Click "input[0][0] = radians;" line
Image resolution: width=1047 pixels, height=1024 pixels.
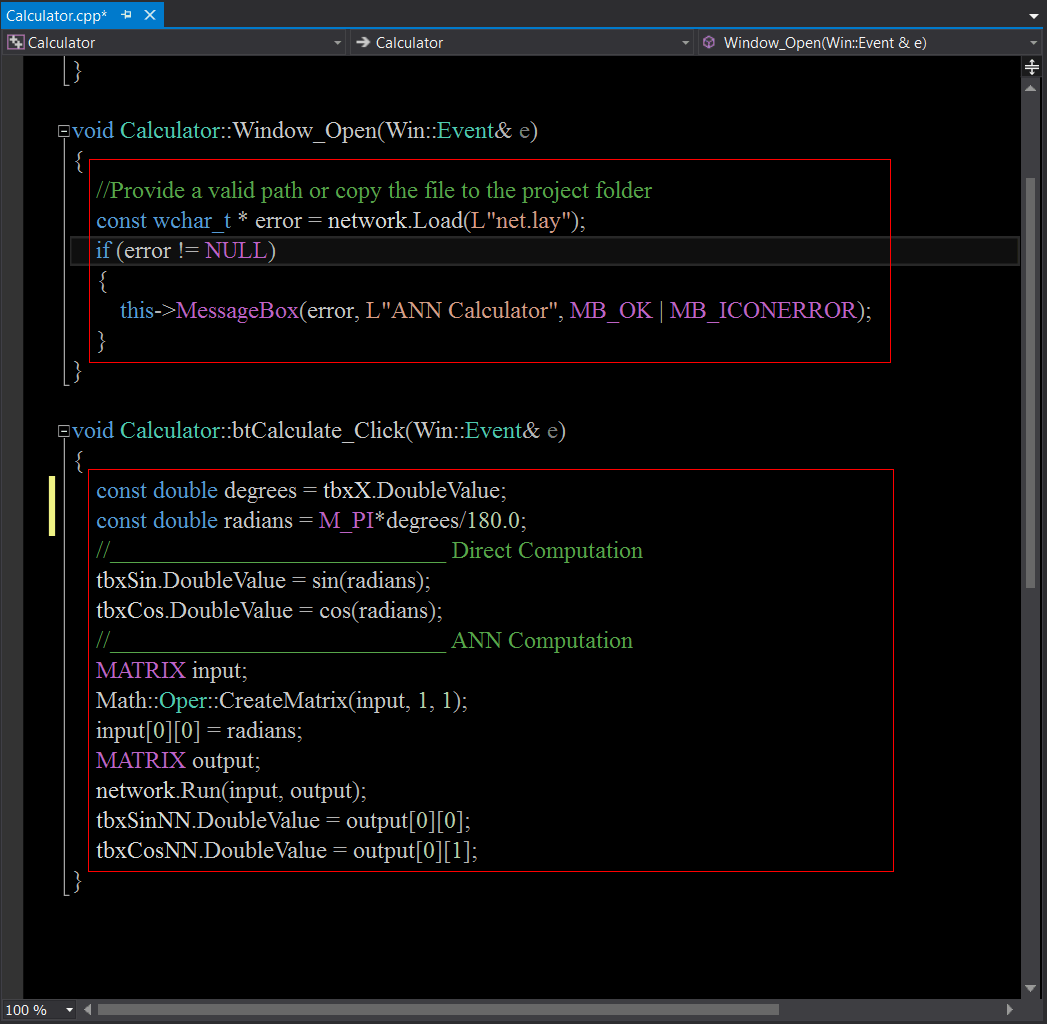click(x=199, y=731)
